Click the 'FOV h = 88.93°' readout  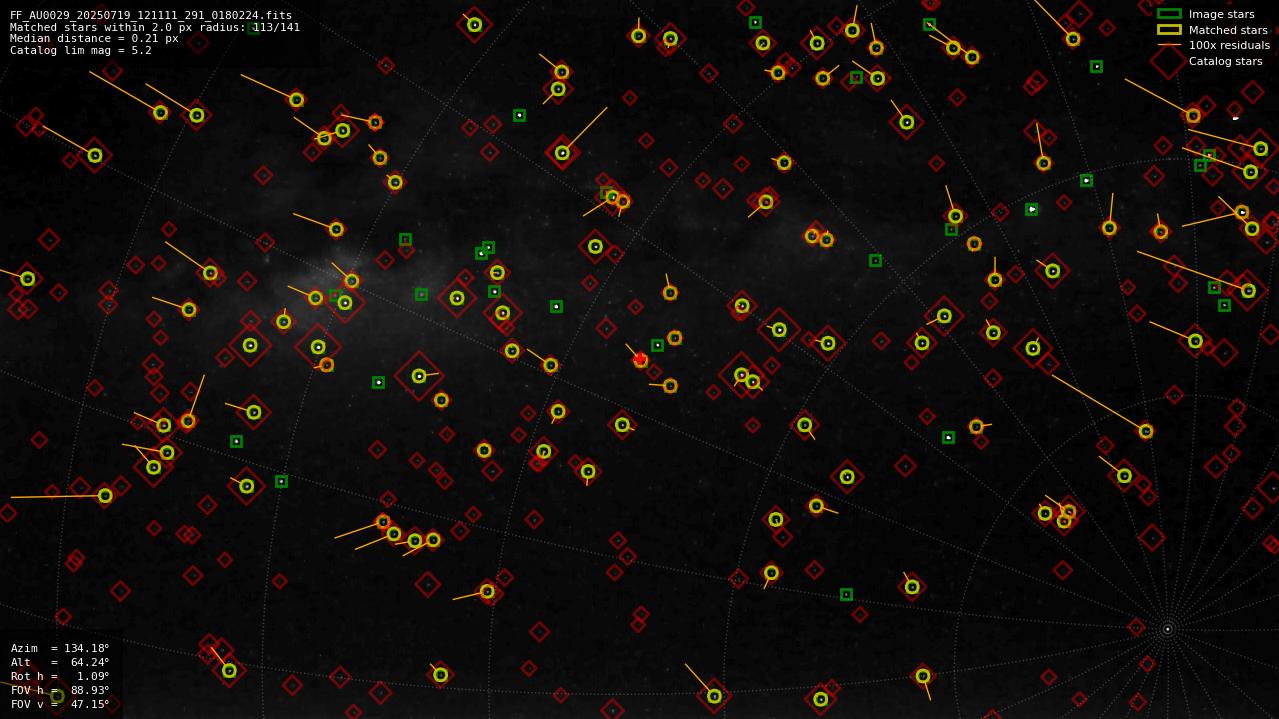pos(60,690)
